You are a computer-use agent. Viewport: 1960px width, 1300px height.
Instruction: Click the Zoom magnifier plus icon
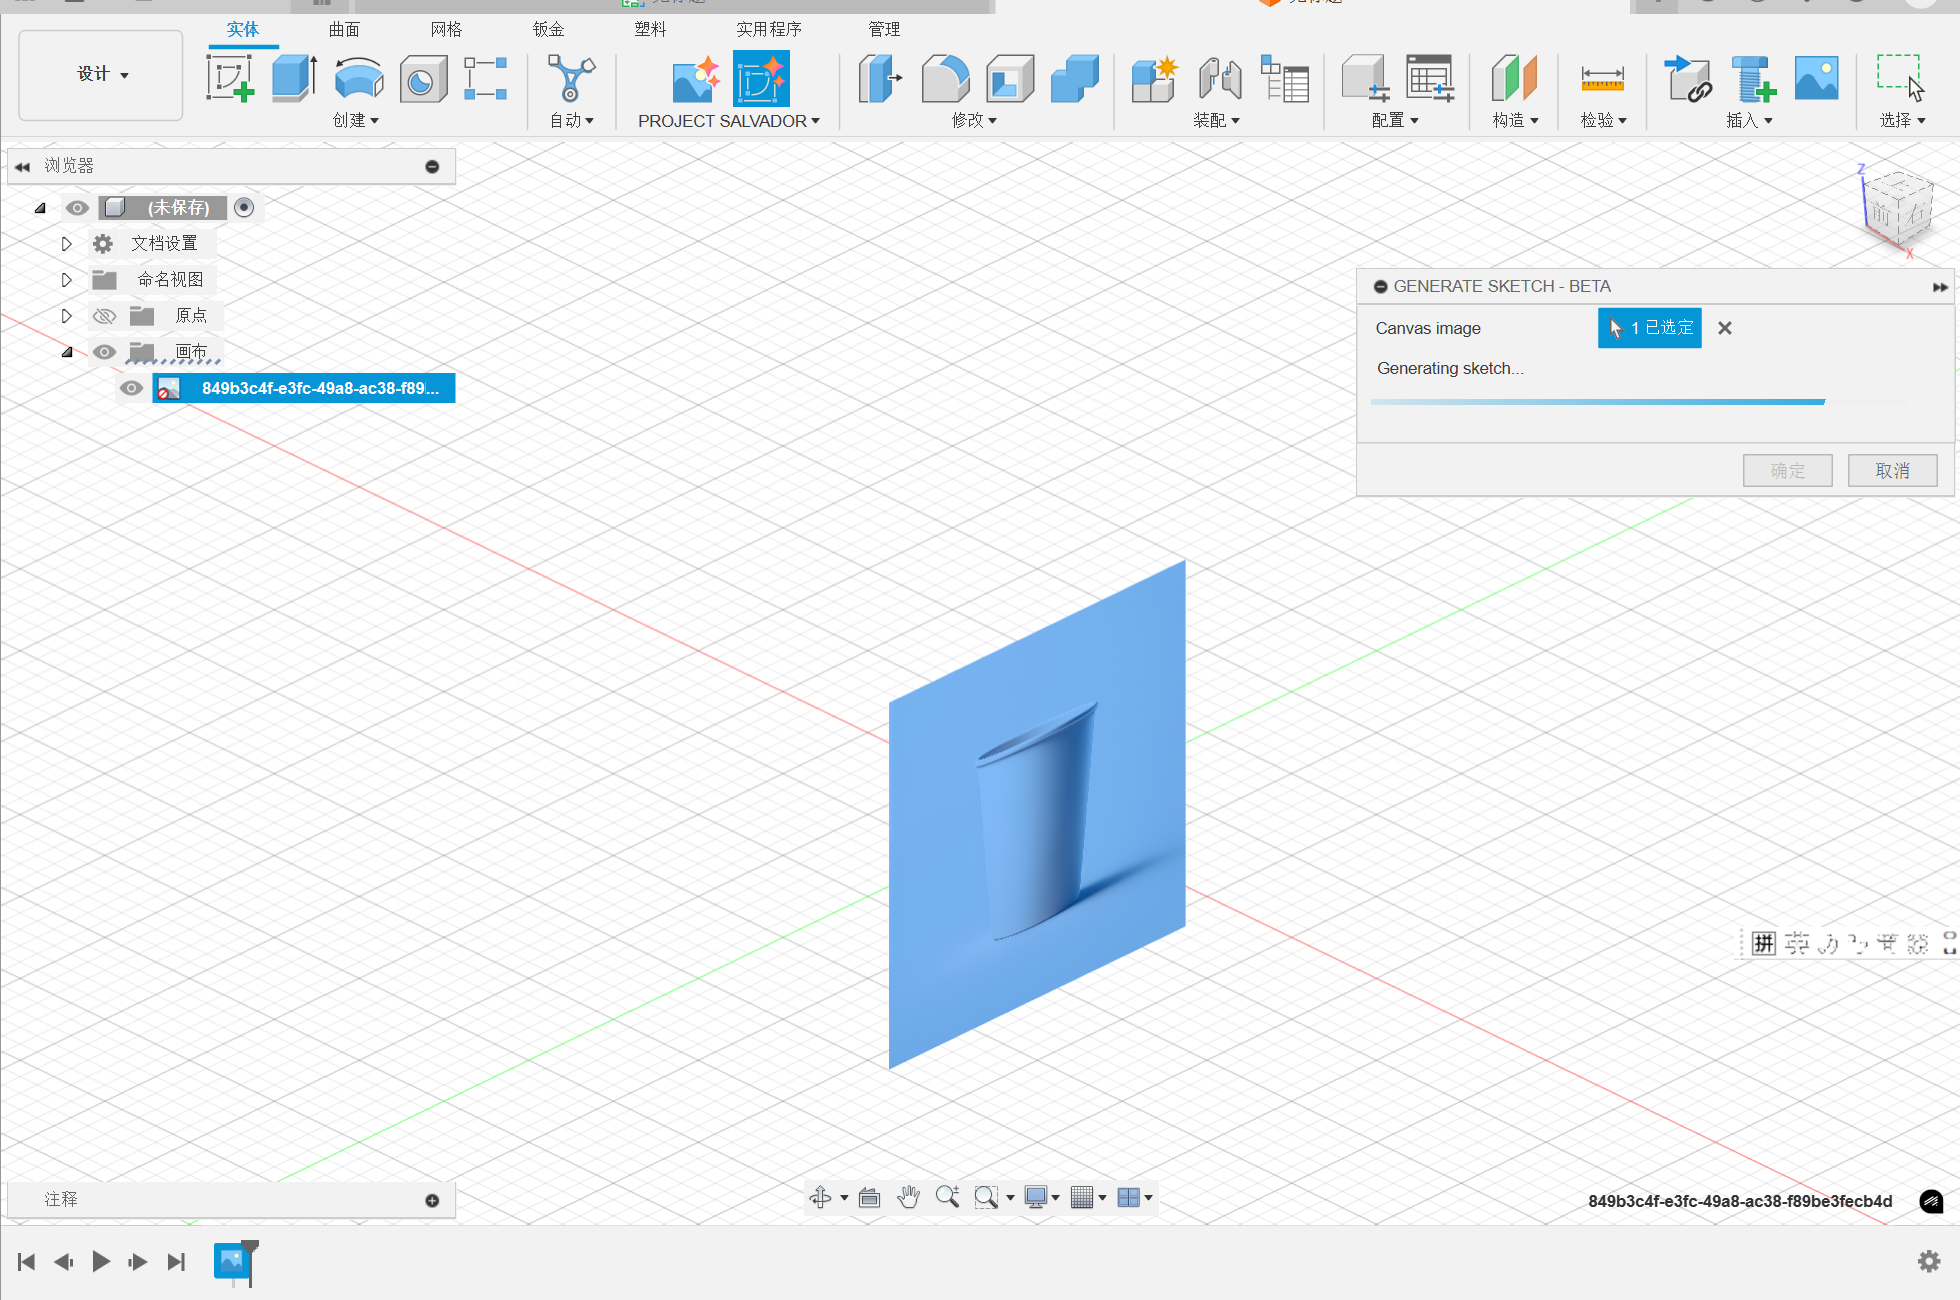tap(947, 1197)
